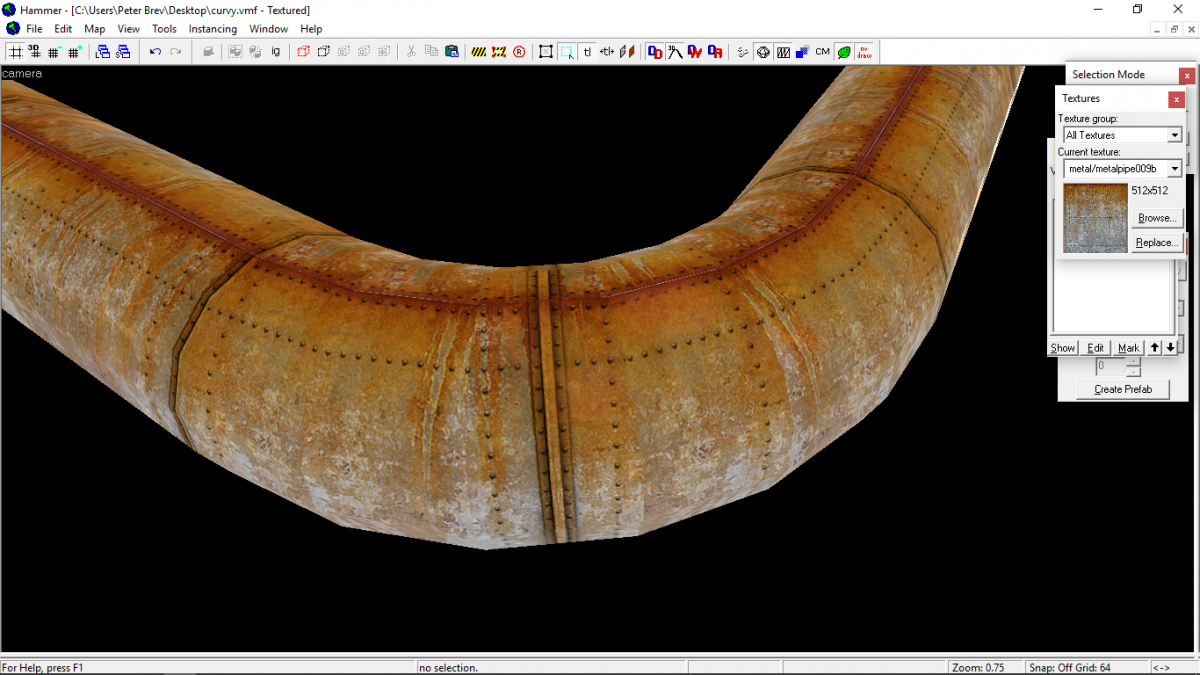Toggle the ignore groups option
The height and width of the screenshot is (675, 1200).
pos(274,51)
